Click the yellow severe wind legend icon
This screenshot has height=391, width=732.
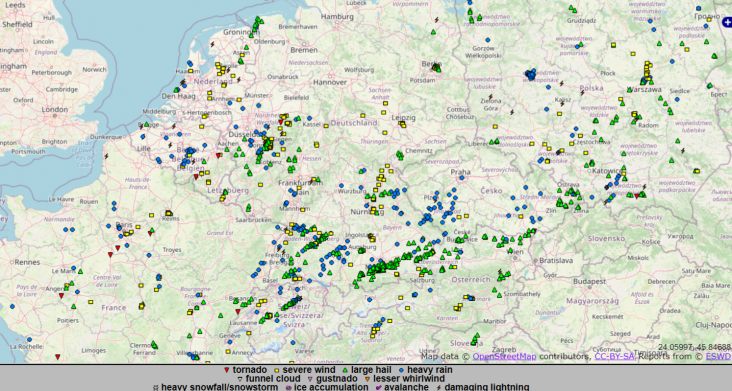coord(276,370)
